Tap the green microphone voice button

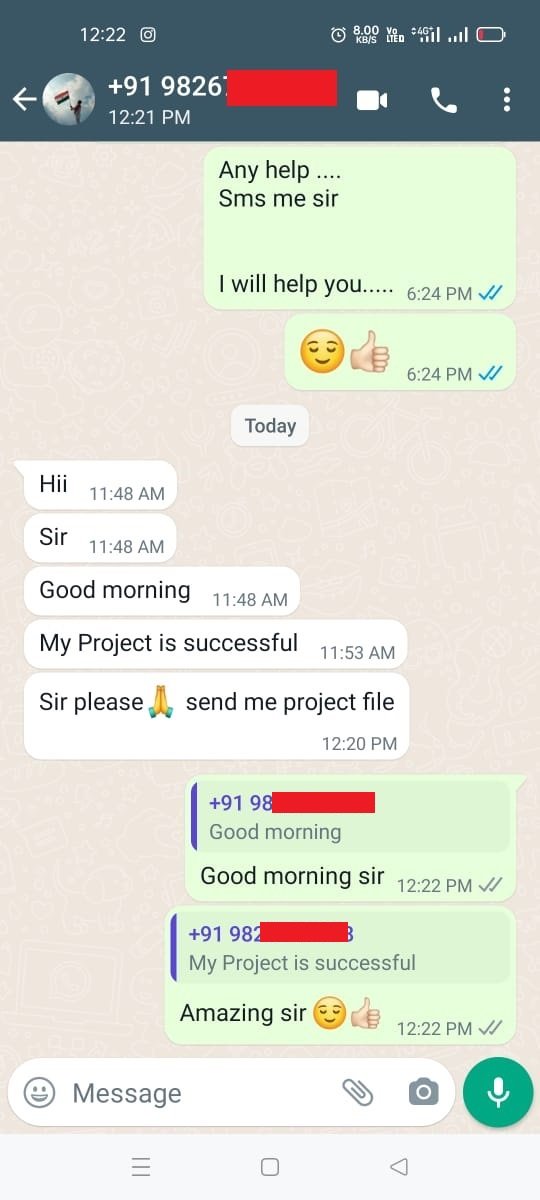click(498, 1092)
